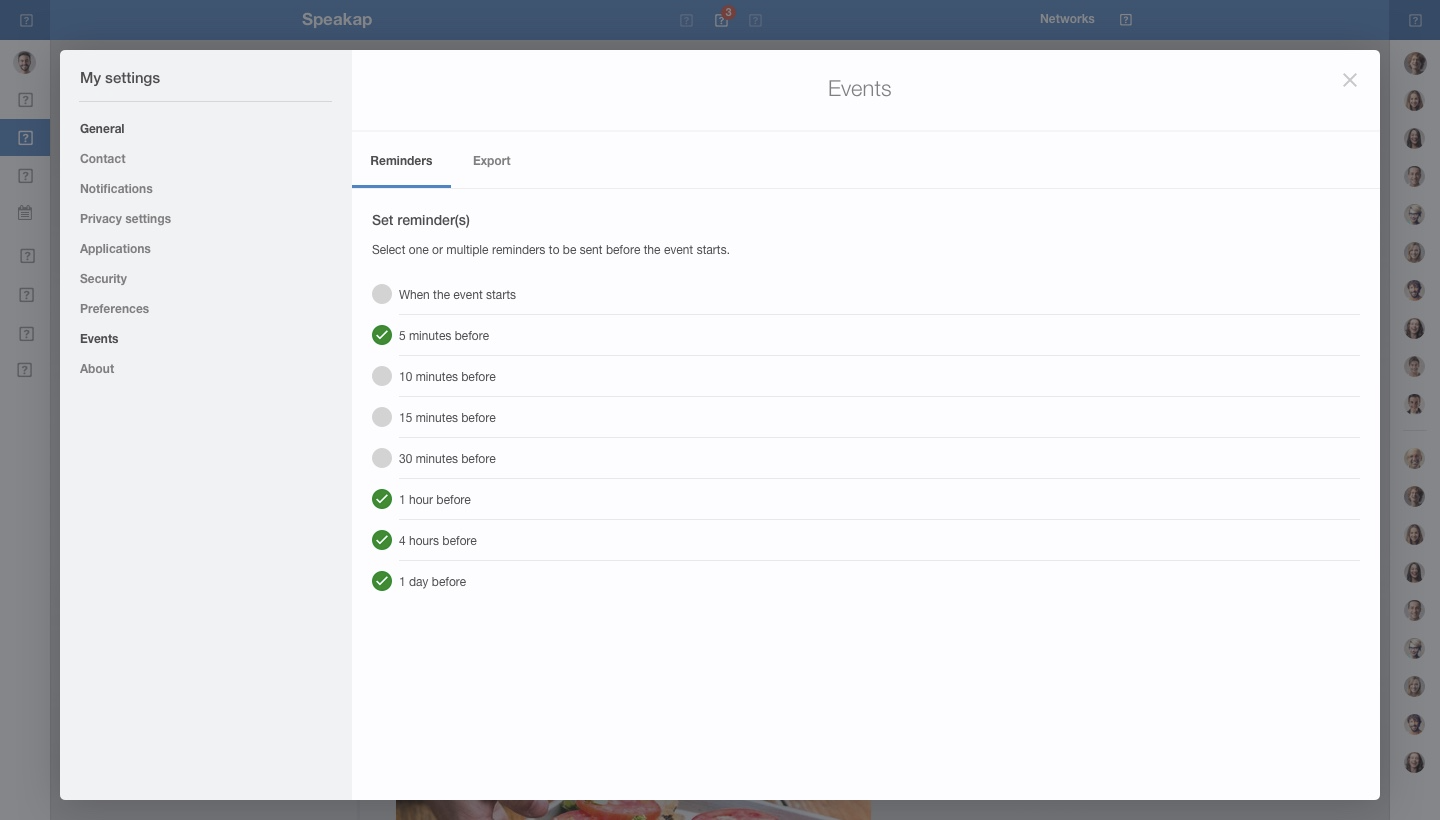Uncheck the '4 hours before' reminder
This screenshot has width=1440, height=820.
tap(382, 540)
